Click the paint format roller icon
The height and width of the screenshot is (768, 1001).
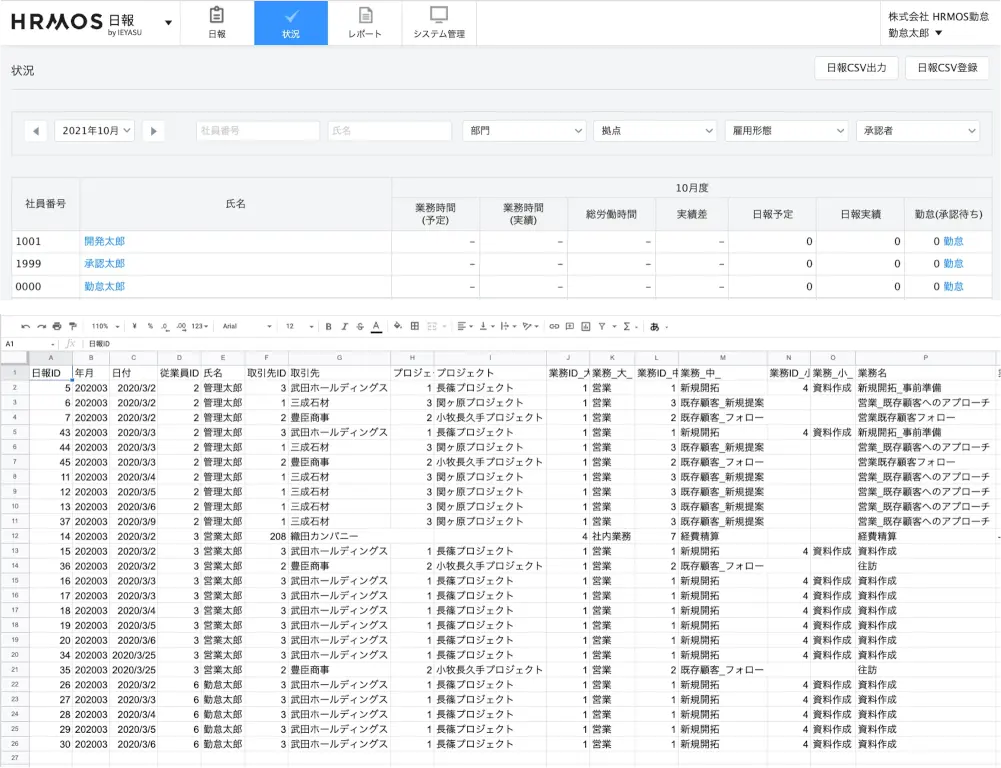tap(72, 326)
